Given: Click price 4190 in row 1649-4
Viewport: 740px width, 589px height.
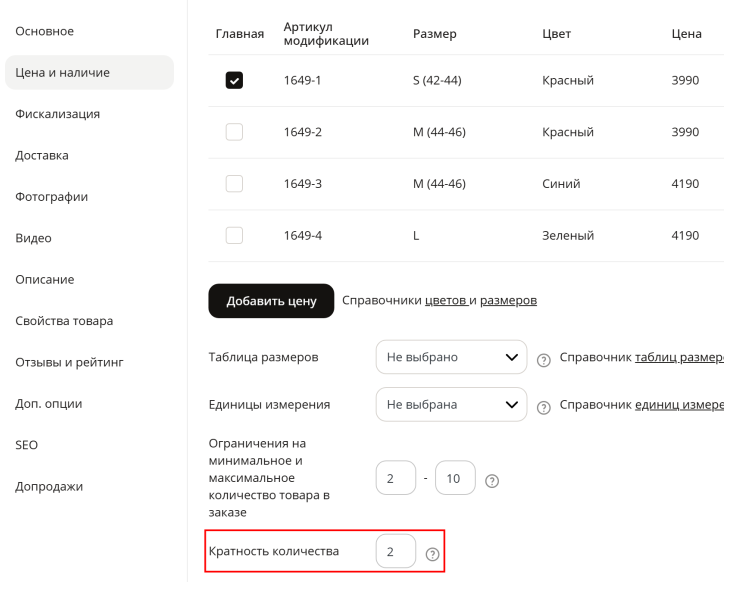Looking at the screenshot, I should tap(685, 235).
